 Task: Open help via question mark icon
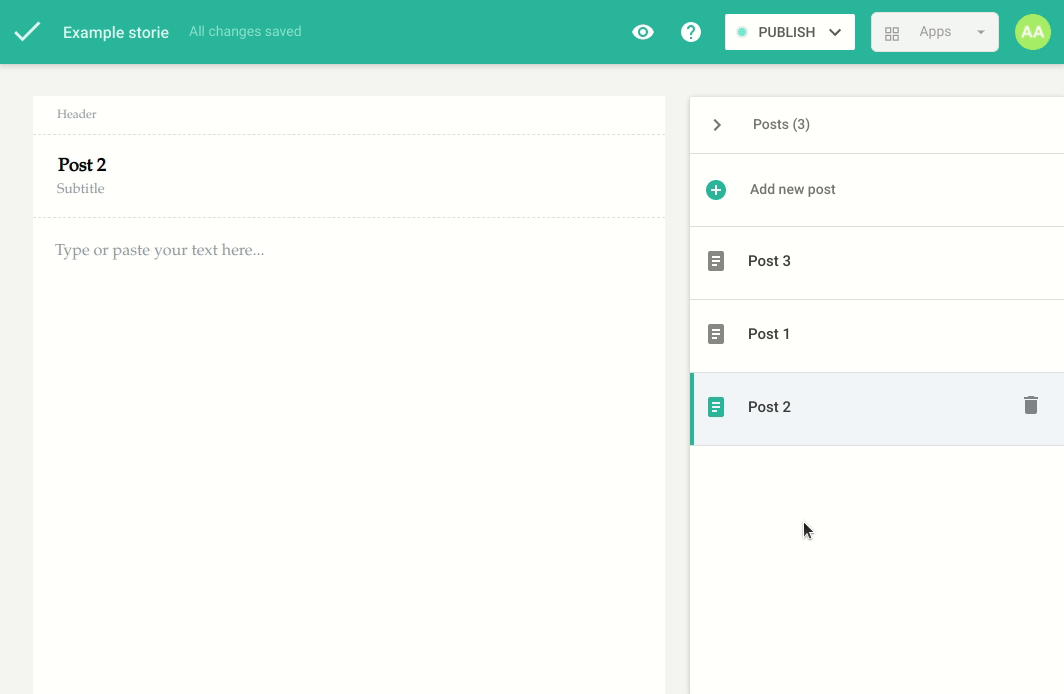(x=691, y=32)
